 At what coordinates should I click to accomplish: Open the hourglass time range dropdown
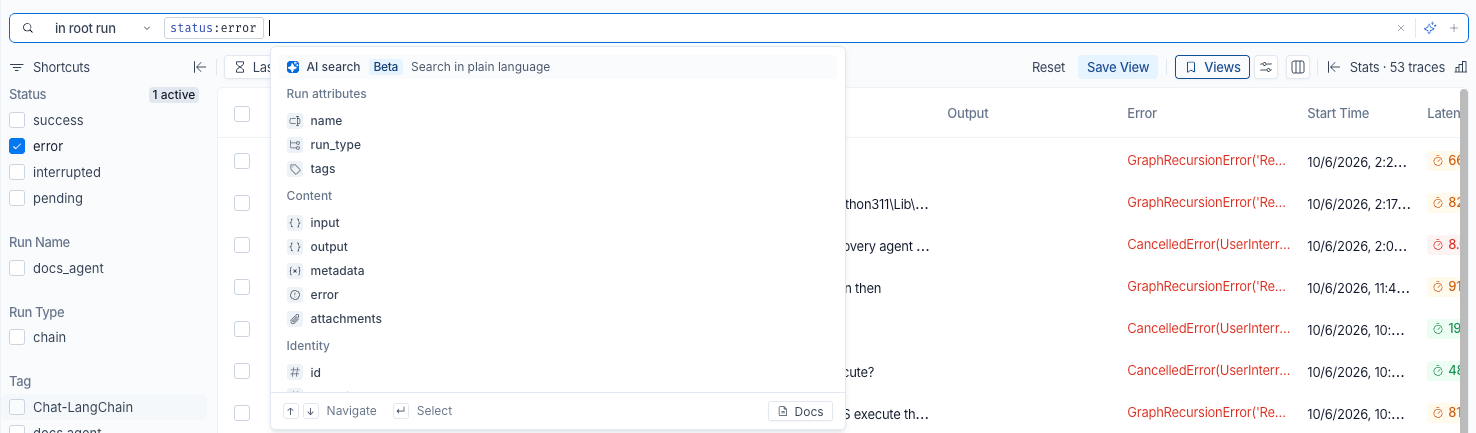point(248,67)
